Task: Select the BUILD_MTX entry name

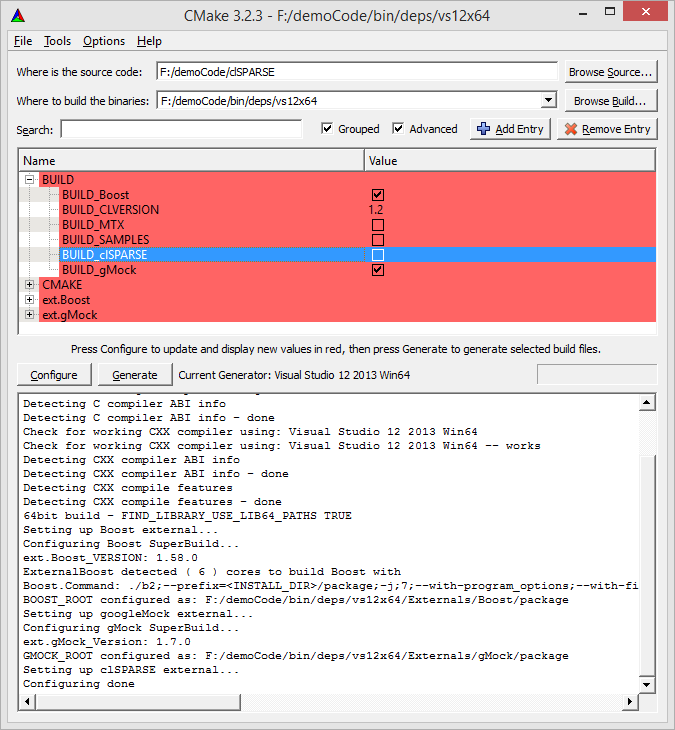Action: pyautogui.click(x=93, y=225)
